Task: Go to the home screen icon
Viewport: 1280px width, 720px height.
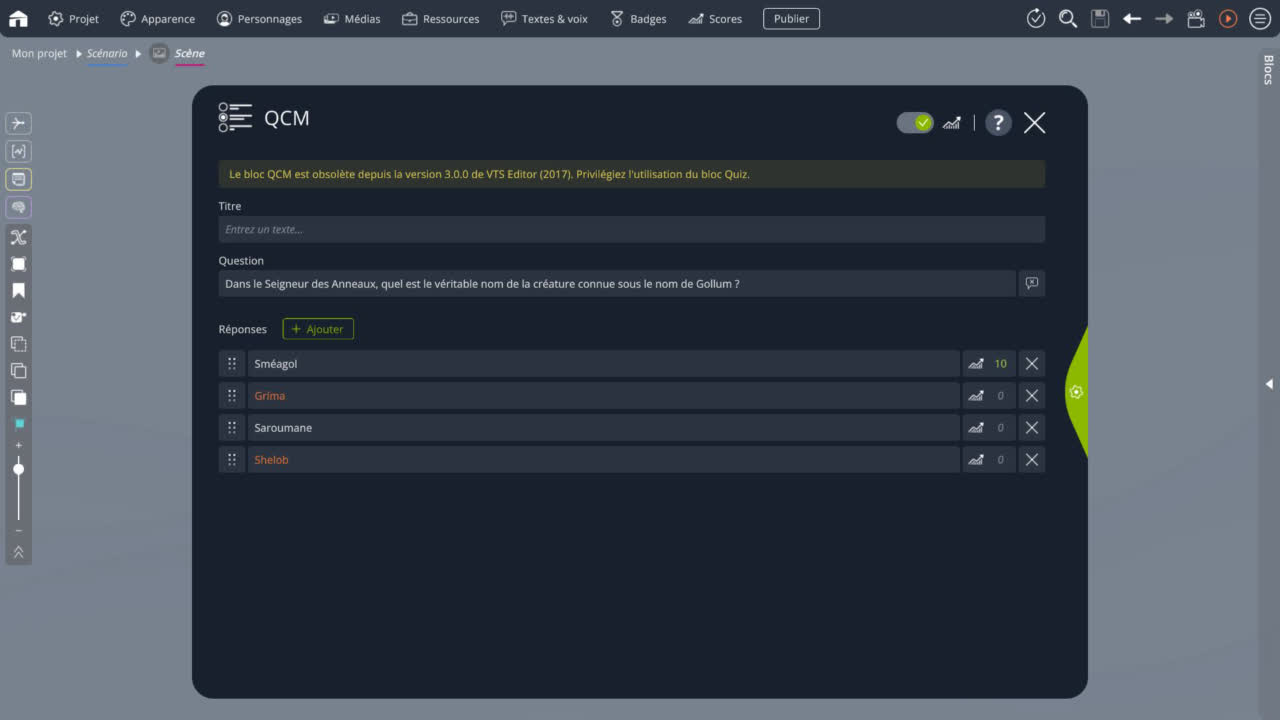Action: pos(18,18)
